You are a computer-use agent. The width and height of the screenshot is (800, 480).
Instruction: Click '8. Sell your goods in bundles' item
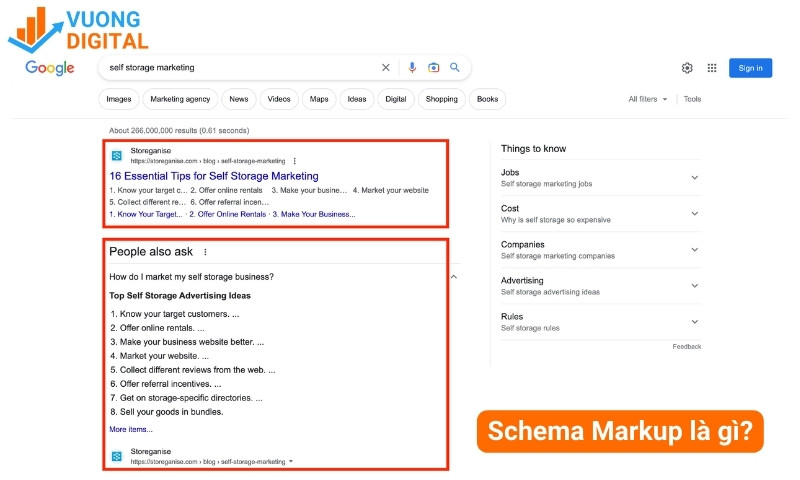pyautogui.click(x=166, y=412)
